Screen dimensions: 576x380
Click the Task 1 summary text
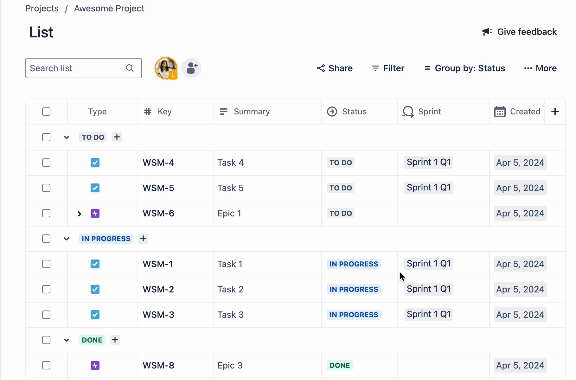point(230,264)
